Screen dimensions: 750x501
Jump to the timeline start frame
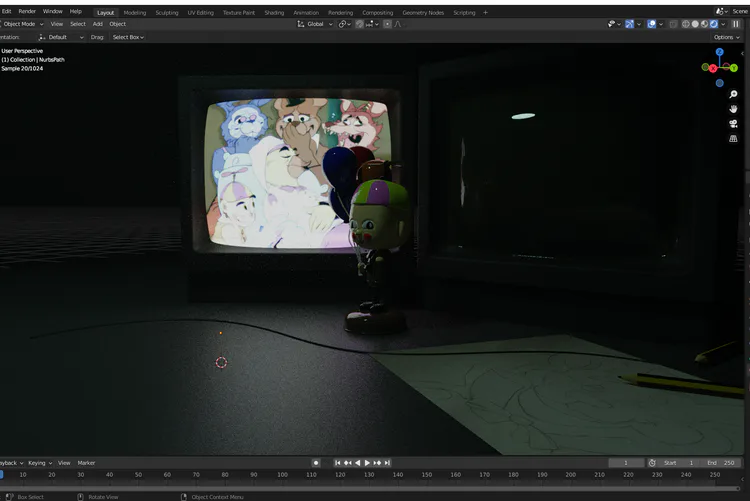tap(338, 463)
